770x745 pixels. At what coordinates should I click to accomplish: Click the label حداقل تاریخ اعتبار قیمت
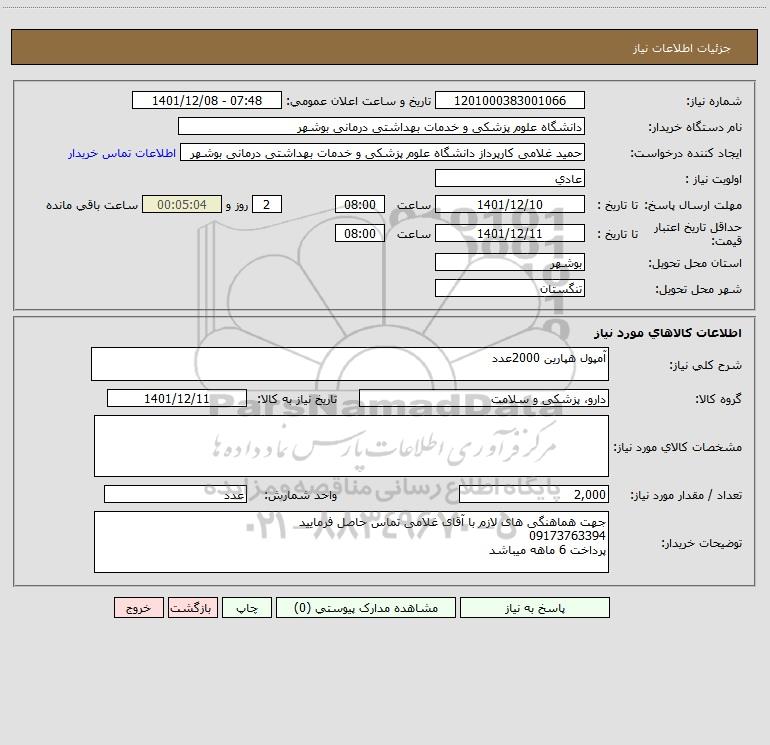[697, 234]
